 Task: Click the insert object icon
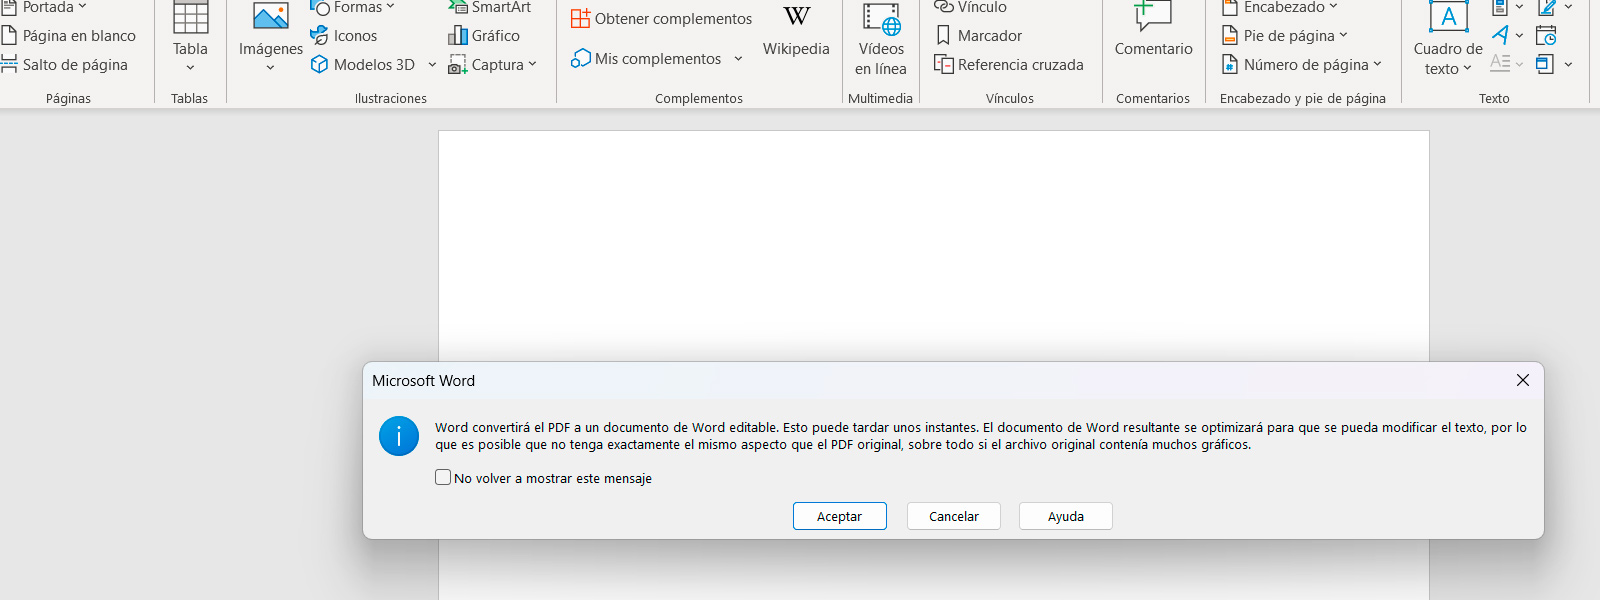point(1545,65)
